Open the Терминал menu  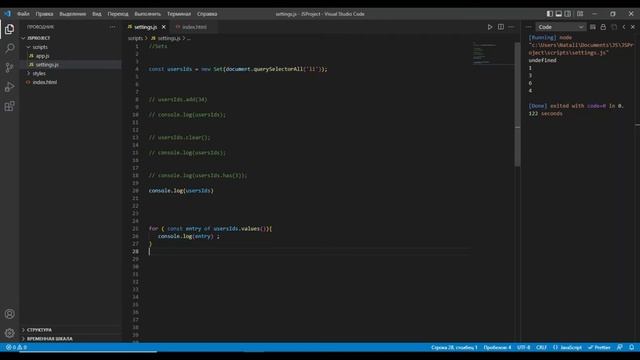pos(179,13)
